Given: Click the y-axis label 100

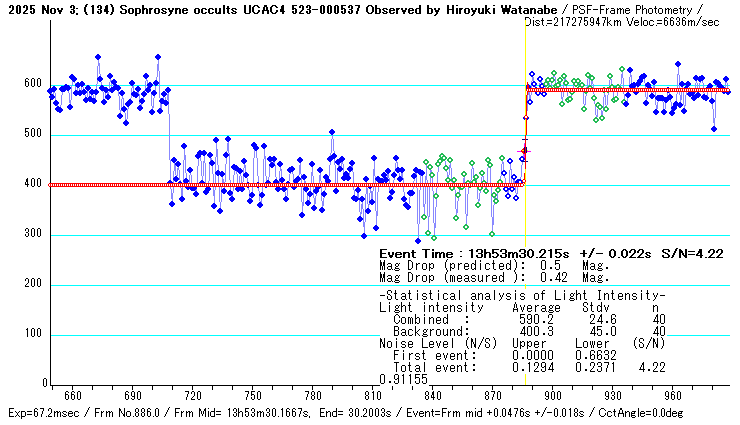Looking at the screenshot, I should pyautogui.click(x=32, y=334).
